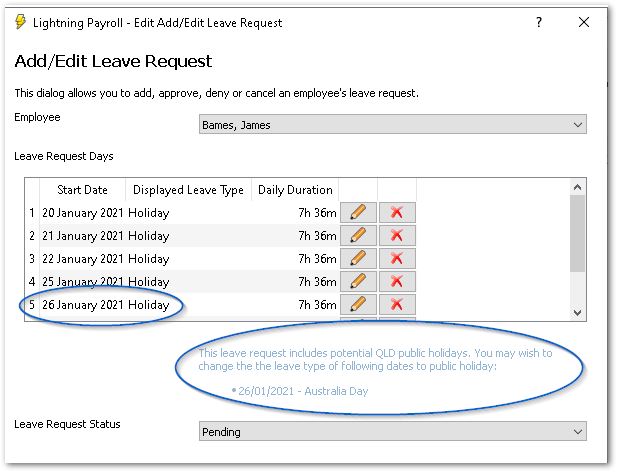Delete the 25 January 2021 leave entry
The image size is (617, 472).
pyautogui.click(x=397, y=282)
